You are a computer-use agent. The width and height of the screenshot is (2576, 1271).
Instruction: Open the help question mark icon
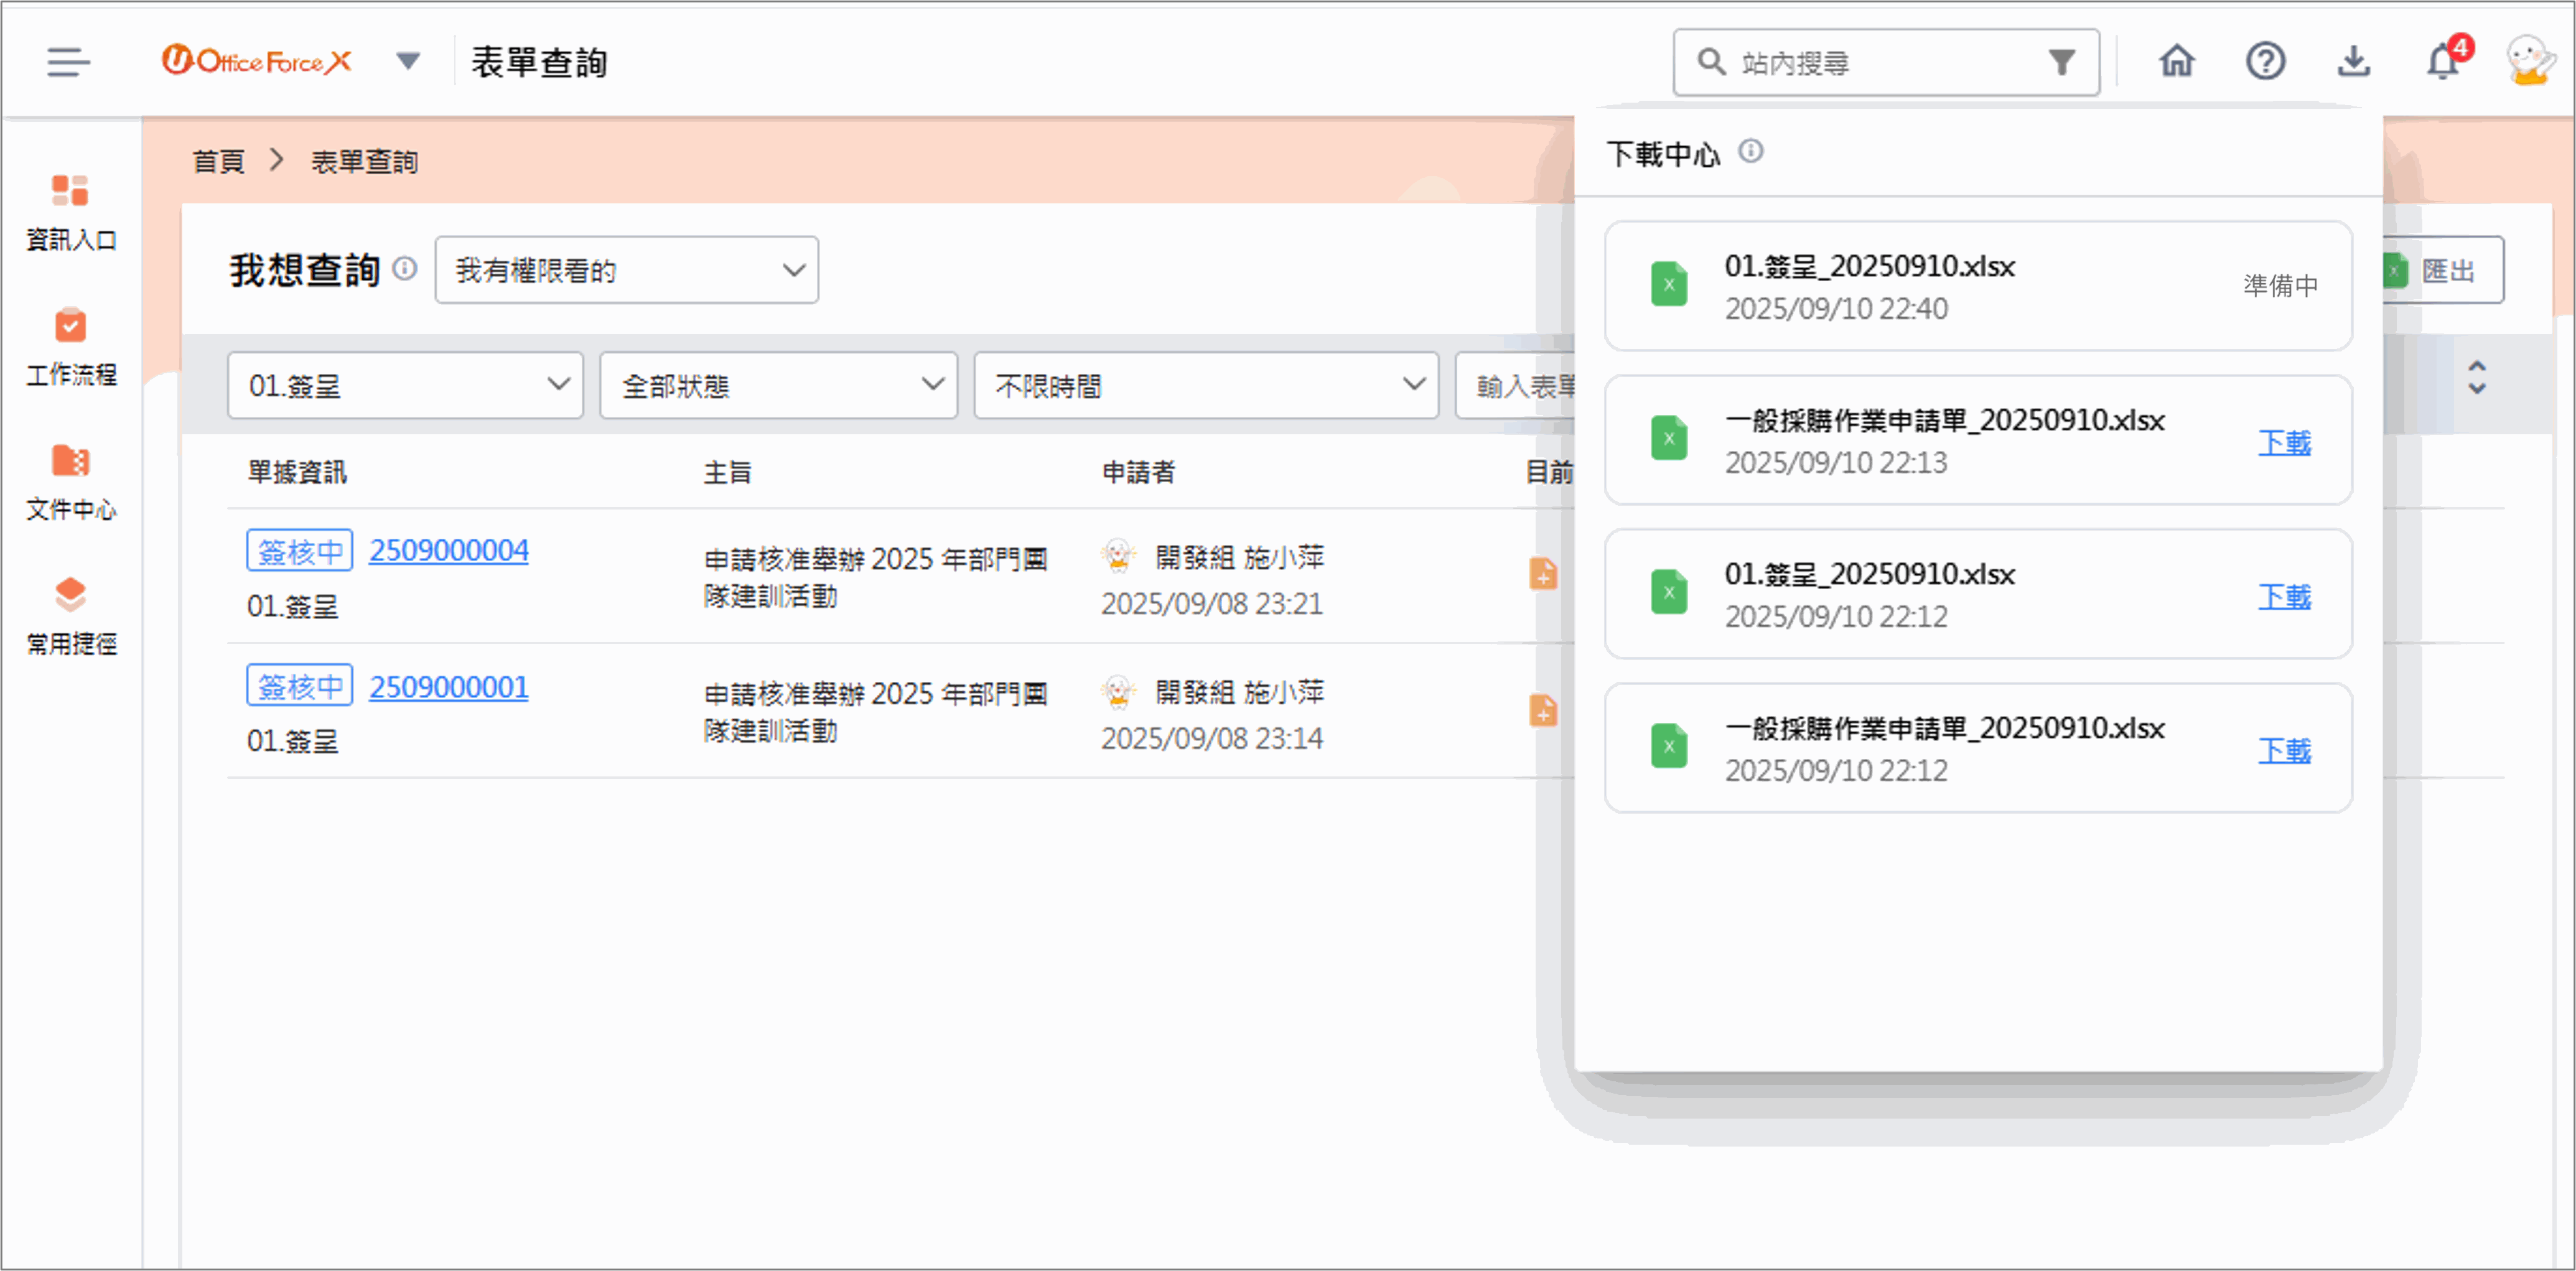2265,62
